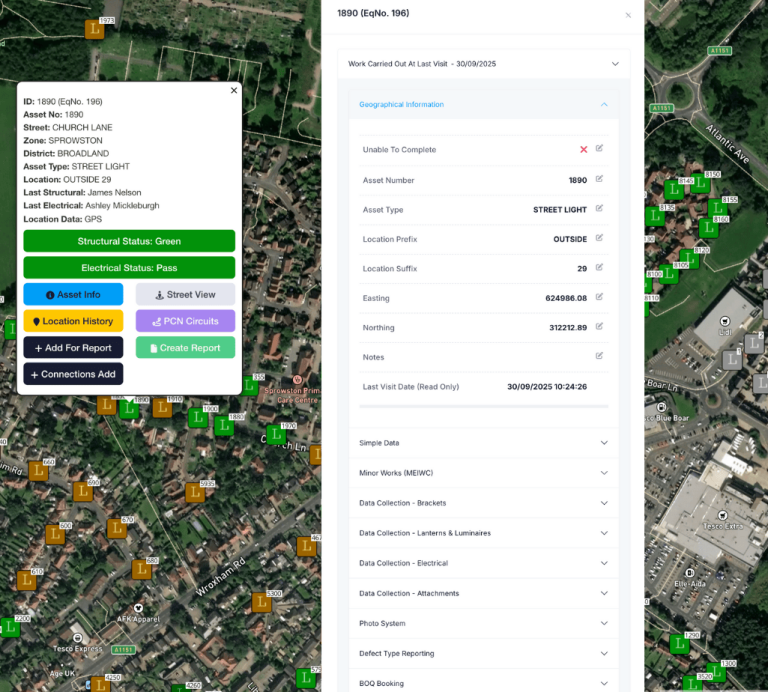The height and width of the screenshot is (692, 768).
Task: Click street light marker 5935 on map
Action: [194, 492]
